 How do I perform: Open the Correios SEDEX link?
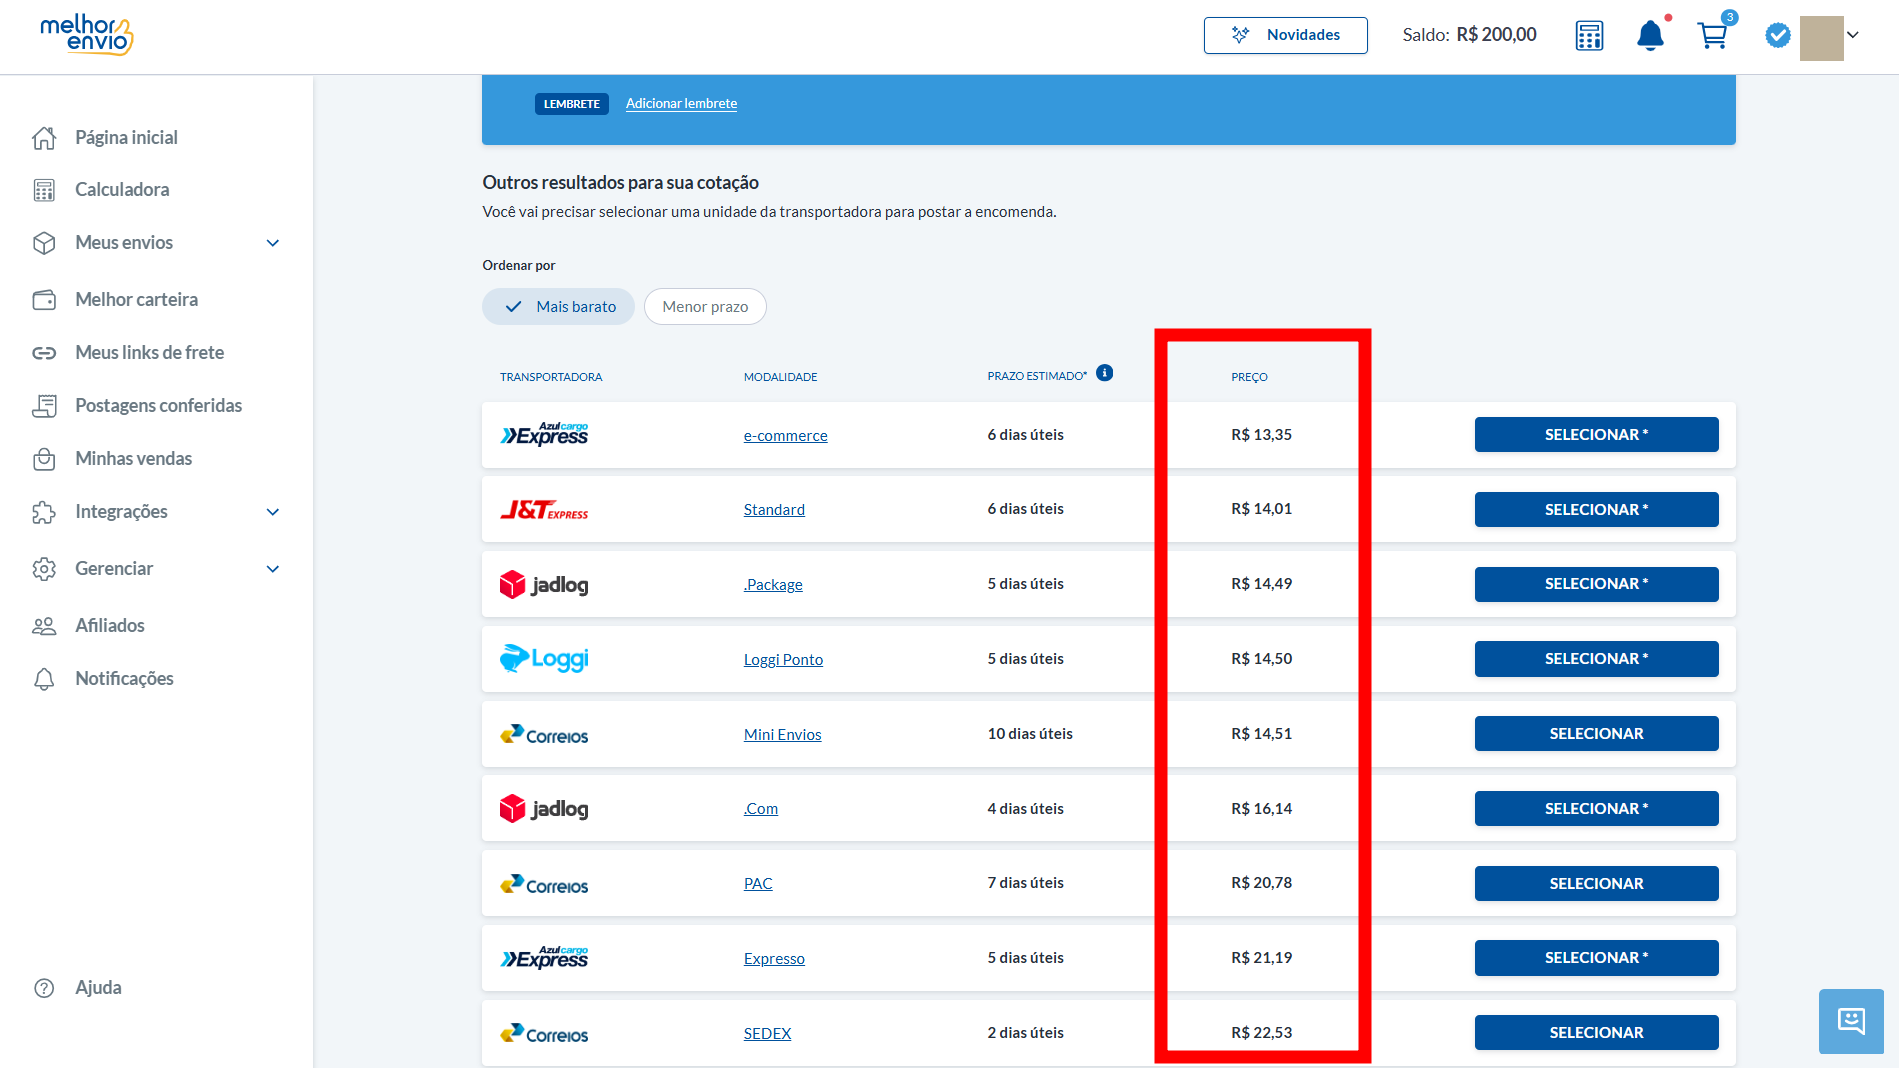coord(767,1034)
